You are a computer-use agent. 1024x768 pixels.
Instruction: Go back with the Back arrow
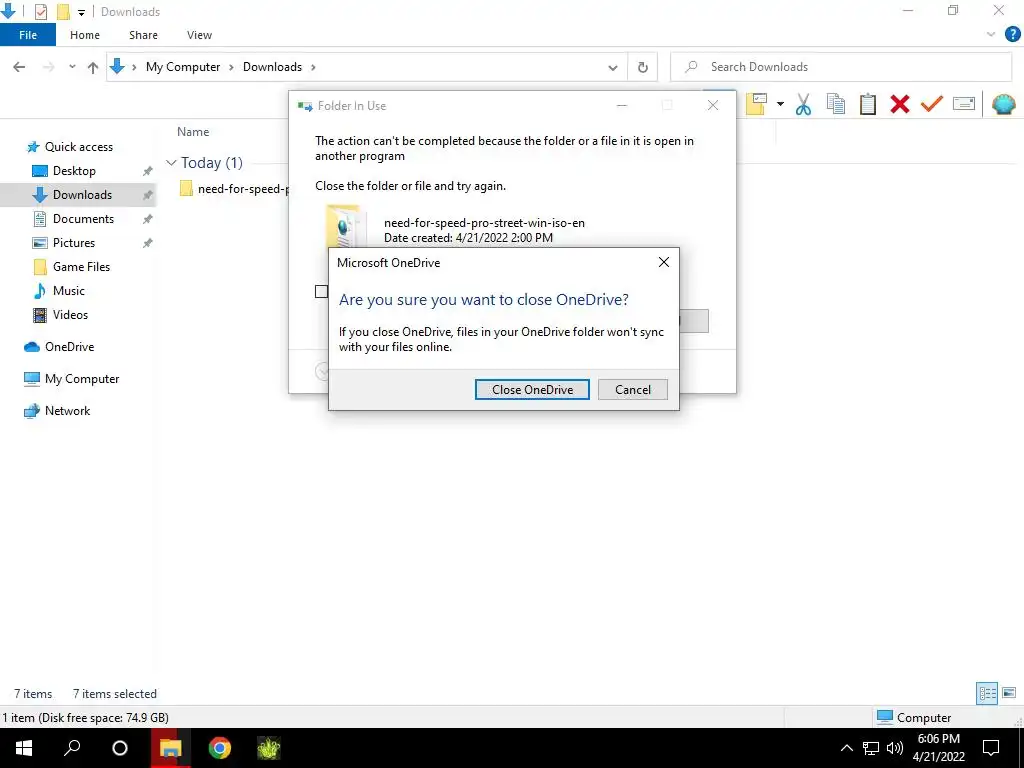19,67
